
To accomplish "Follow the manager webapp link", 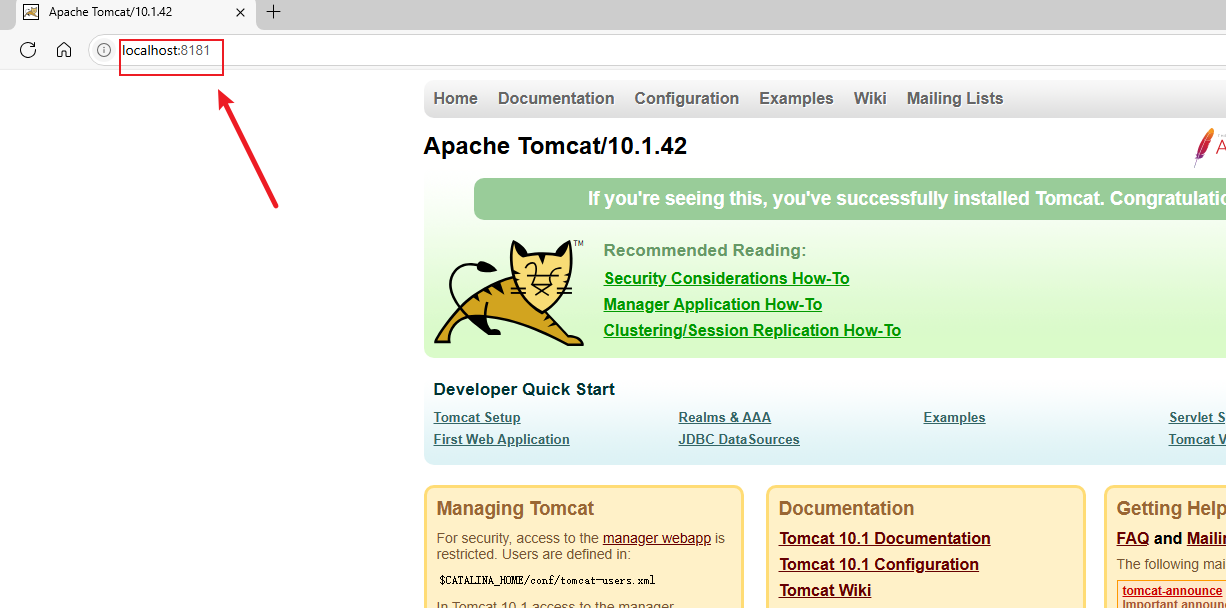I will (657, 538).
